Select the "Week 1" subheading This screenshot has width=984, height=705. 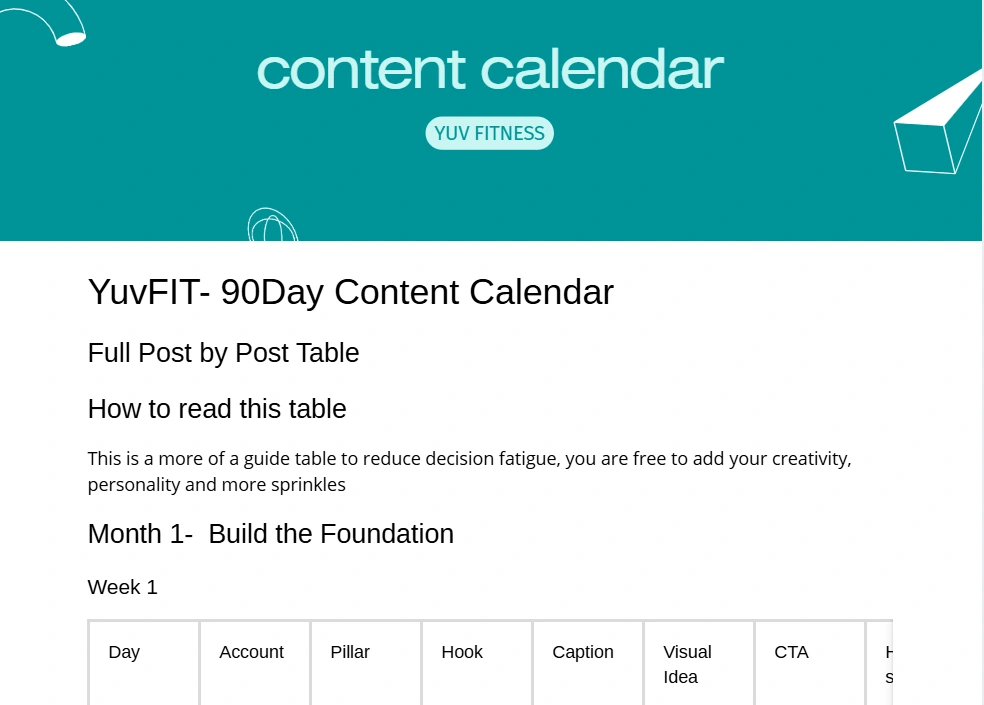[x=122, y=587]
